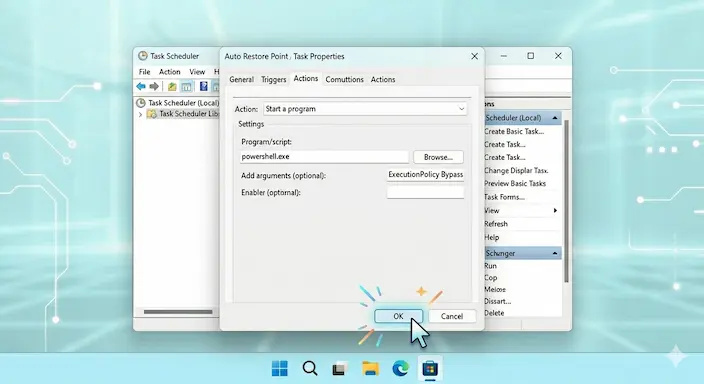Toggle the console tree pane toolbar icon
Viewport: 704px width, 384px height.
point(186,86)
